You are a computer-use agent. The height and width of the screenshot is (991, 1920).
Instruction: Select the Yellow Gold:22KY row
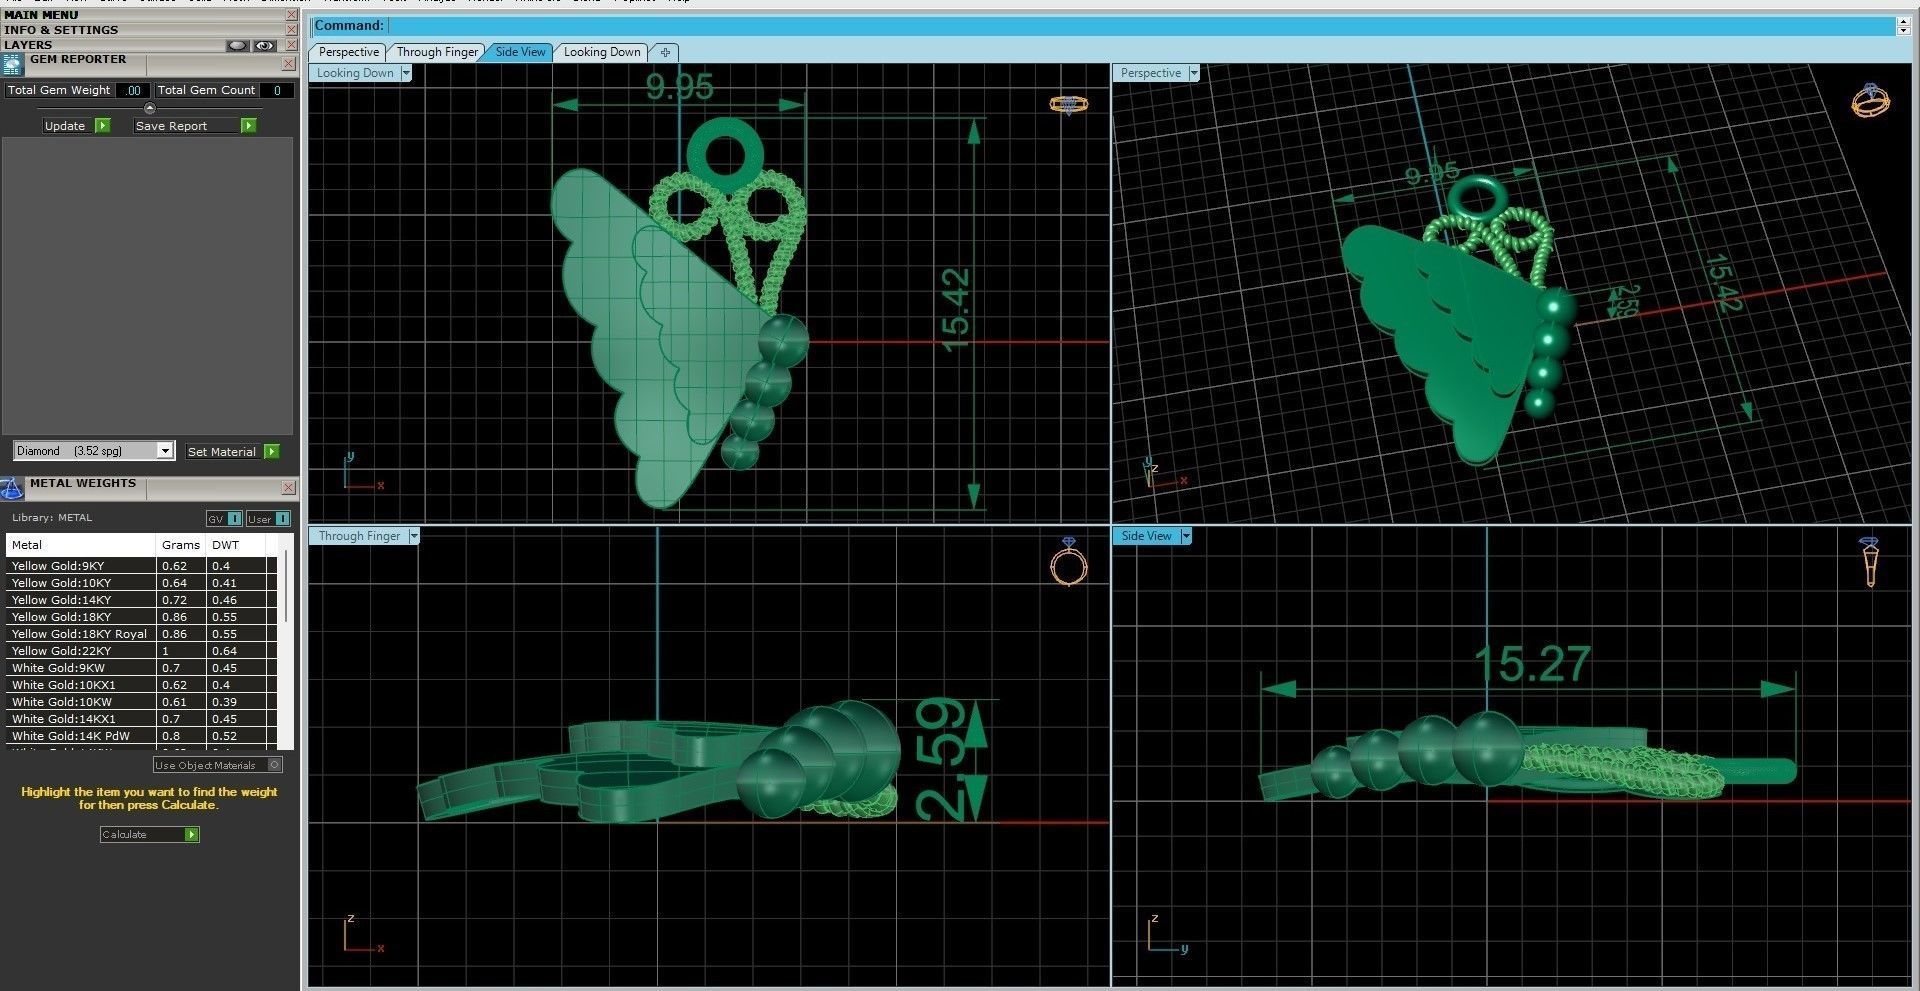(141, 651)
